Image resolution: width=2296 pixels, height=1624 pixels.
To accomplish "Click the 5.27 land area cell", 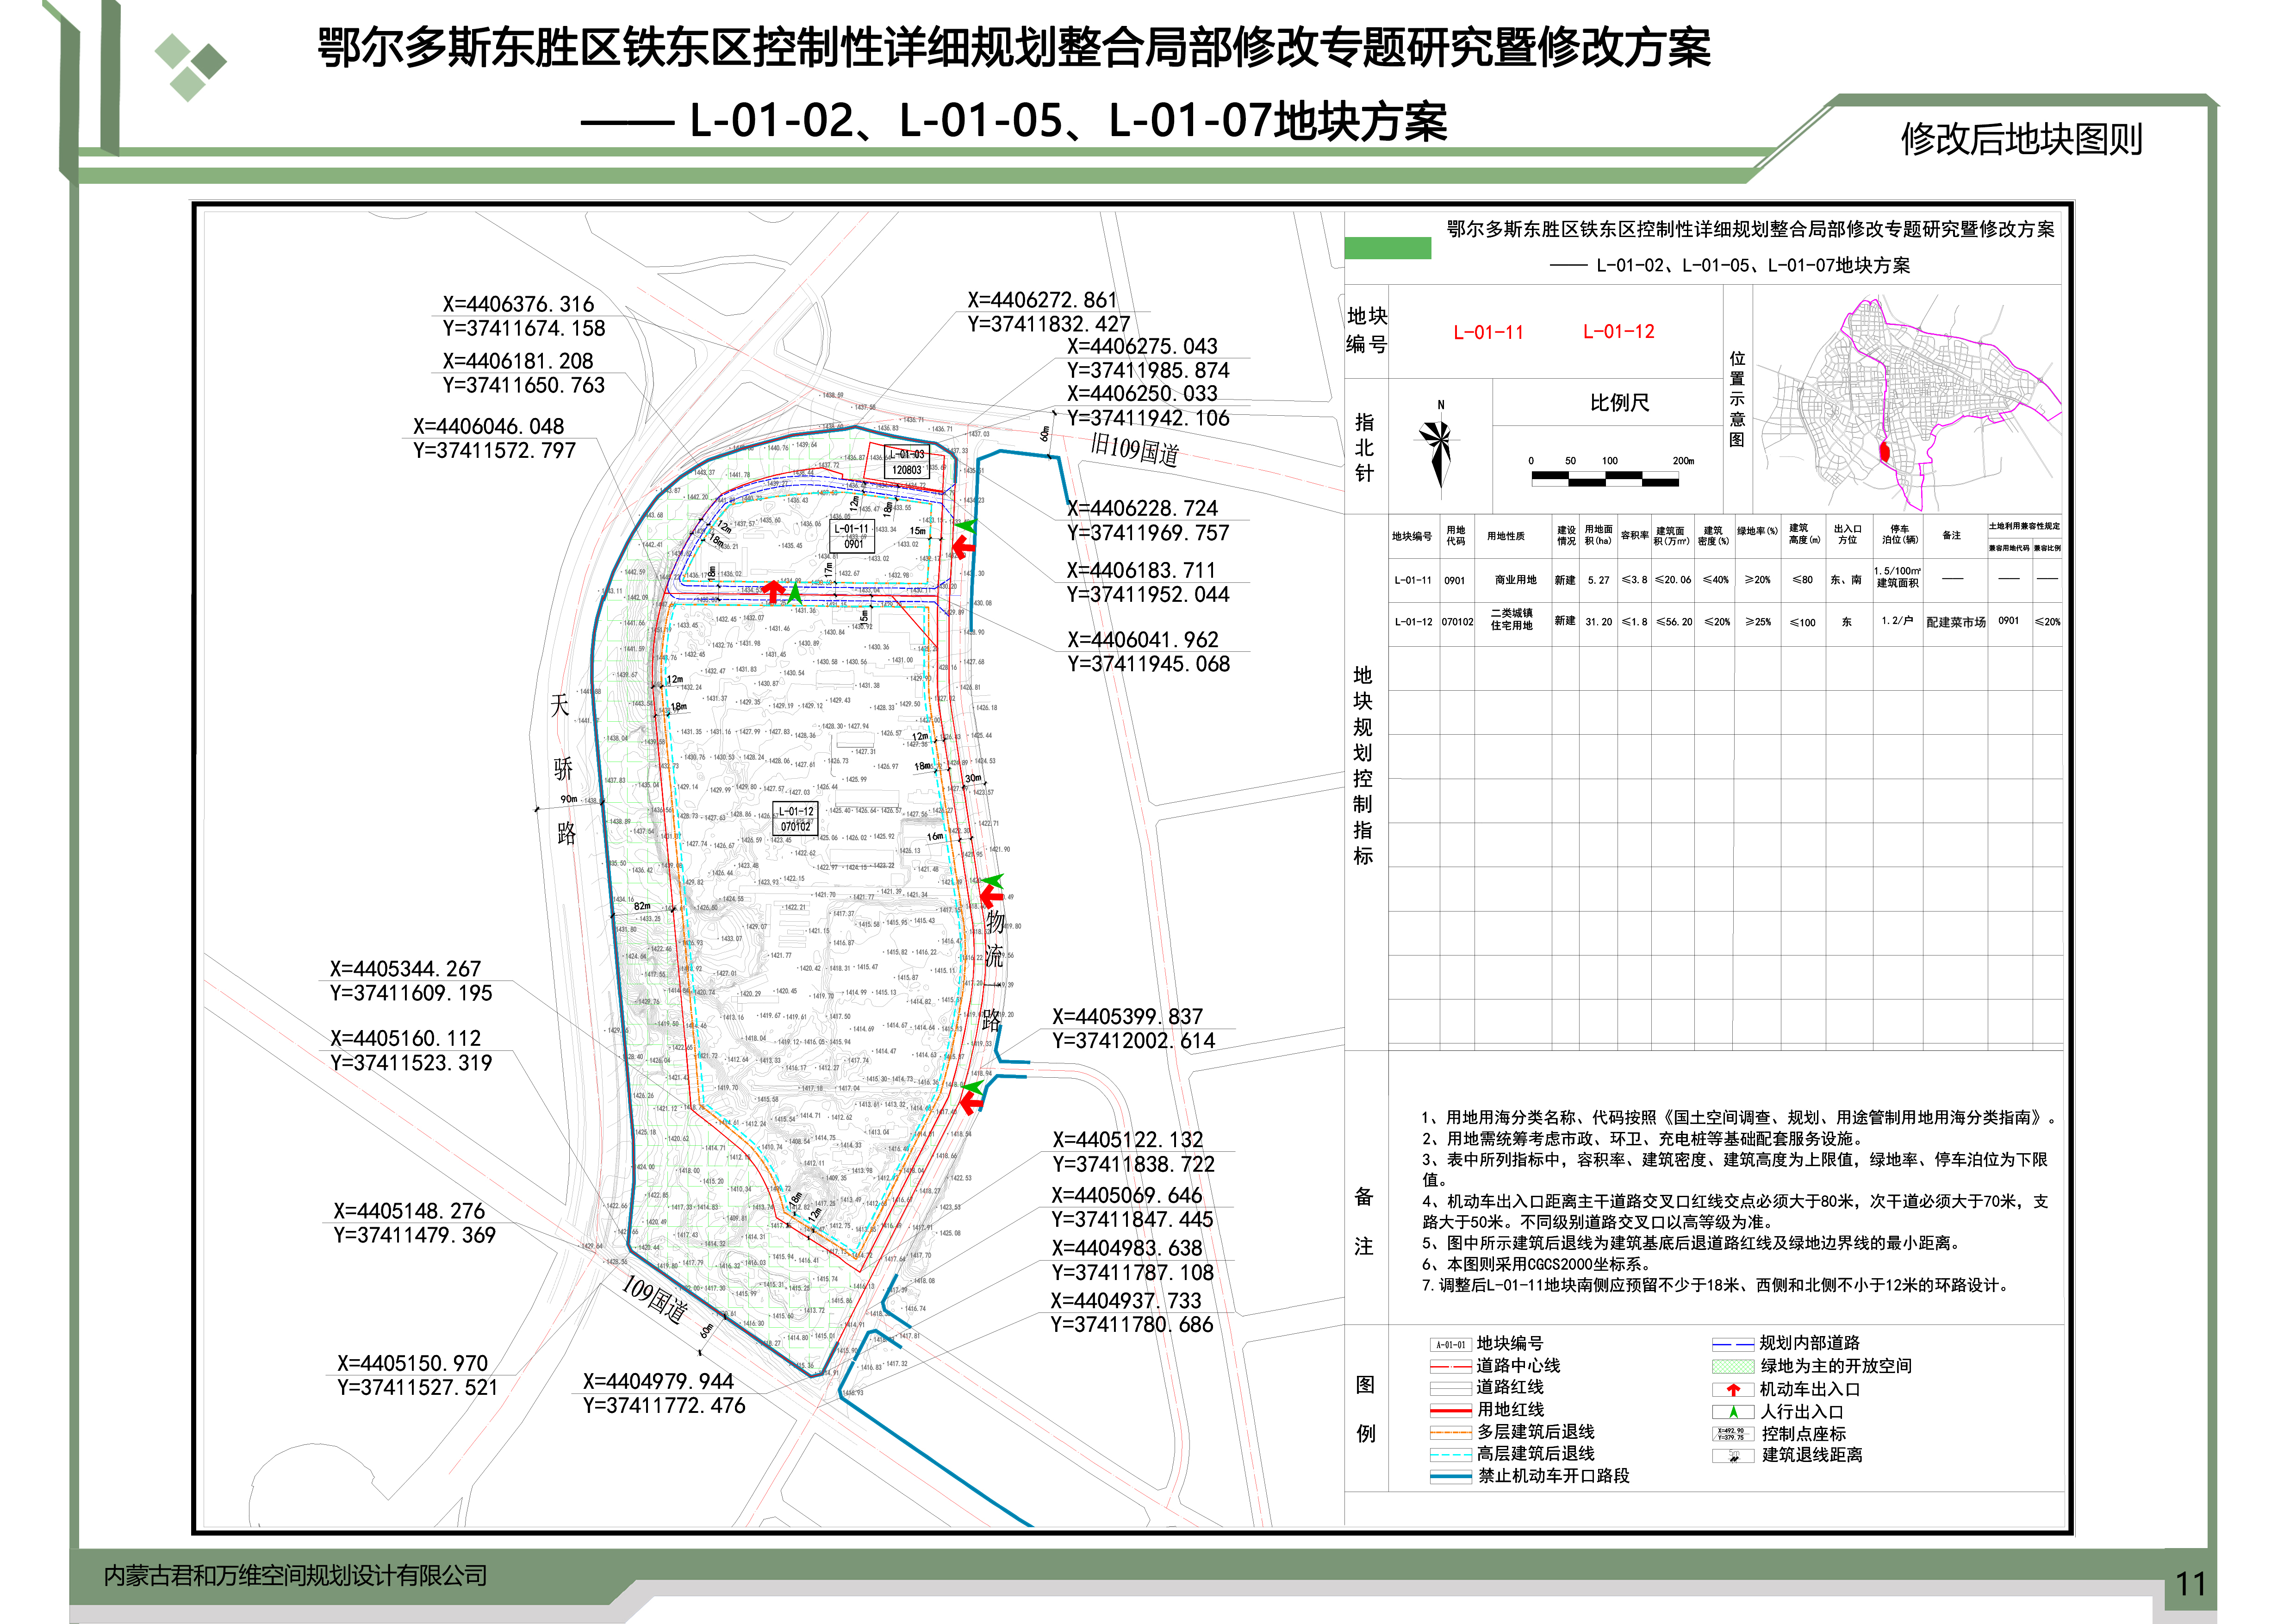I will pos(1598,580).
